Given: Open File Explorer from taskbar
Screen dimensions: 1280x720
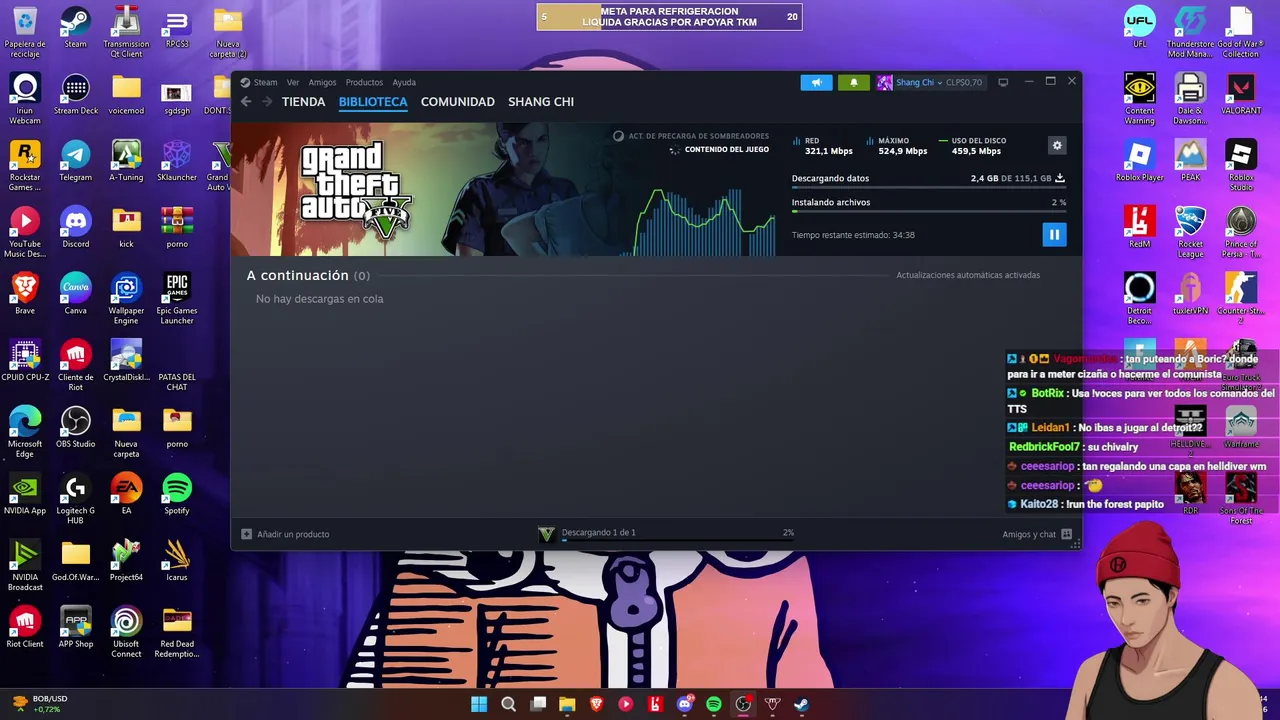Looking at the screenshot, I should [567, 704].
